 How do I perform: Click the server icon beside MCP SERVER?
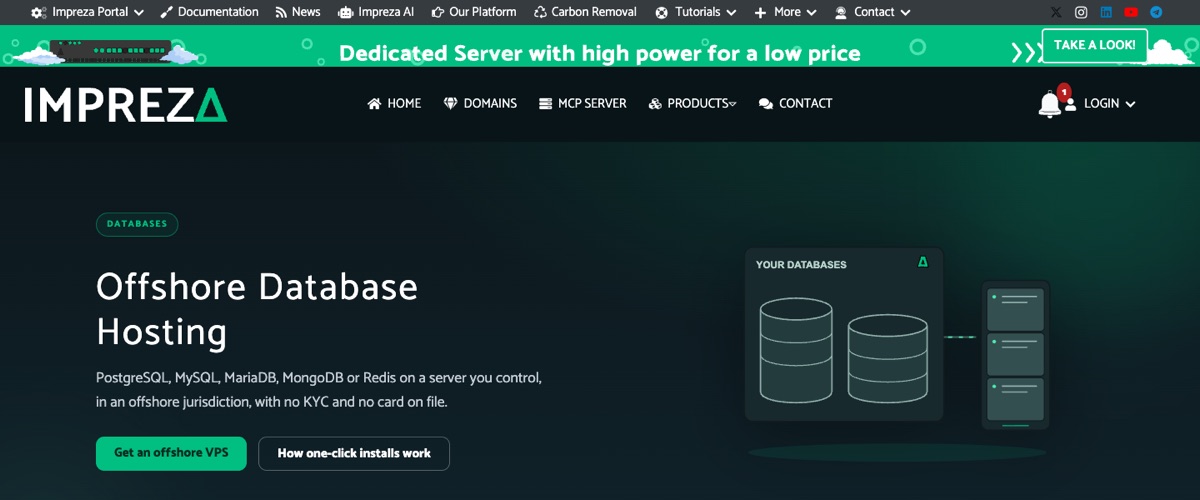(545, 103)
